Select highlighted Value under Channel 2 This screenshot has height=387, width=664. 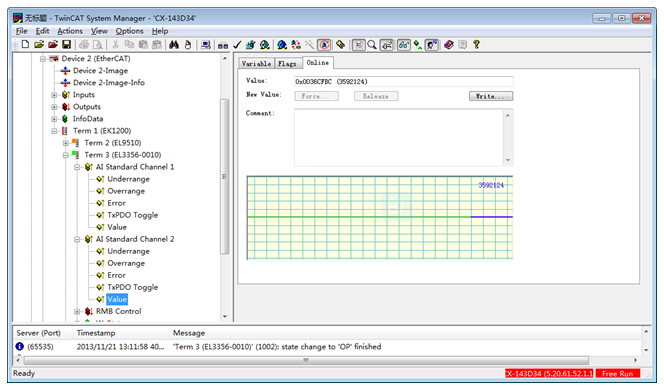pos(117,299)
